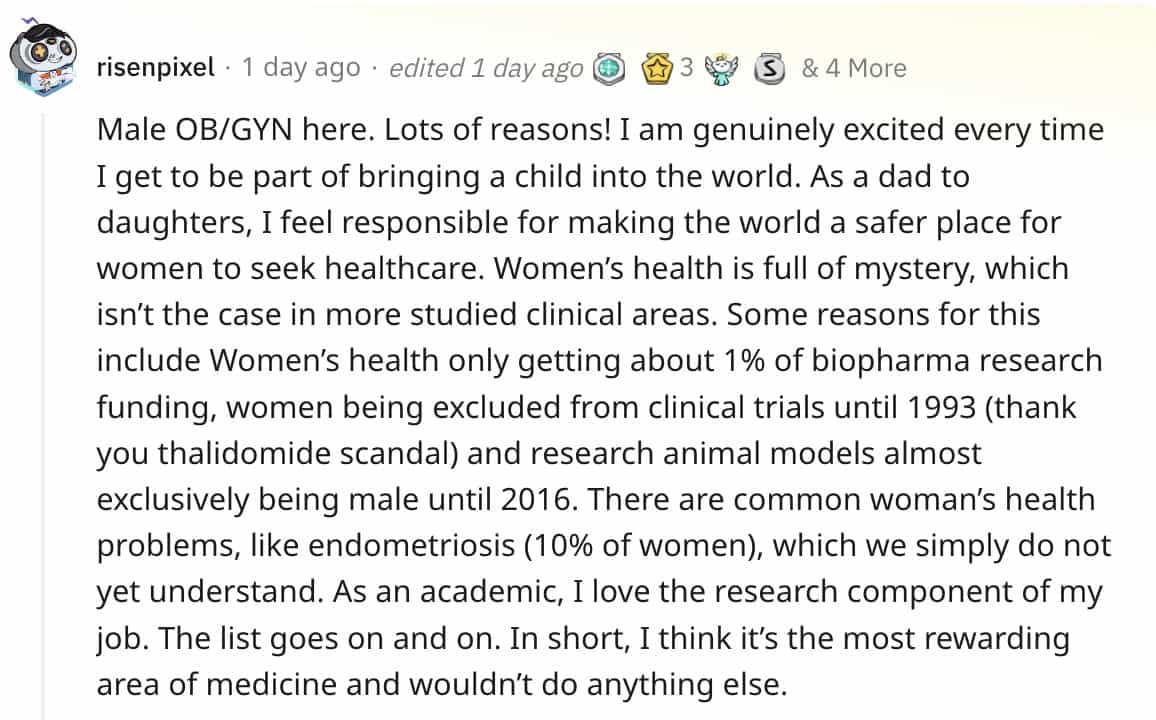Expand the '& 4 More' awards list
Screen dimensions: 1156x720
click(853, 68)
